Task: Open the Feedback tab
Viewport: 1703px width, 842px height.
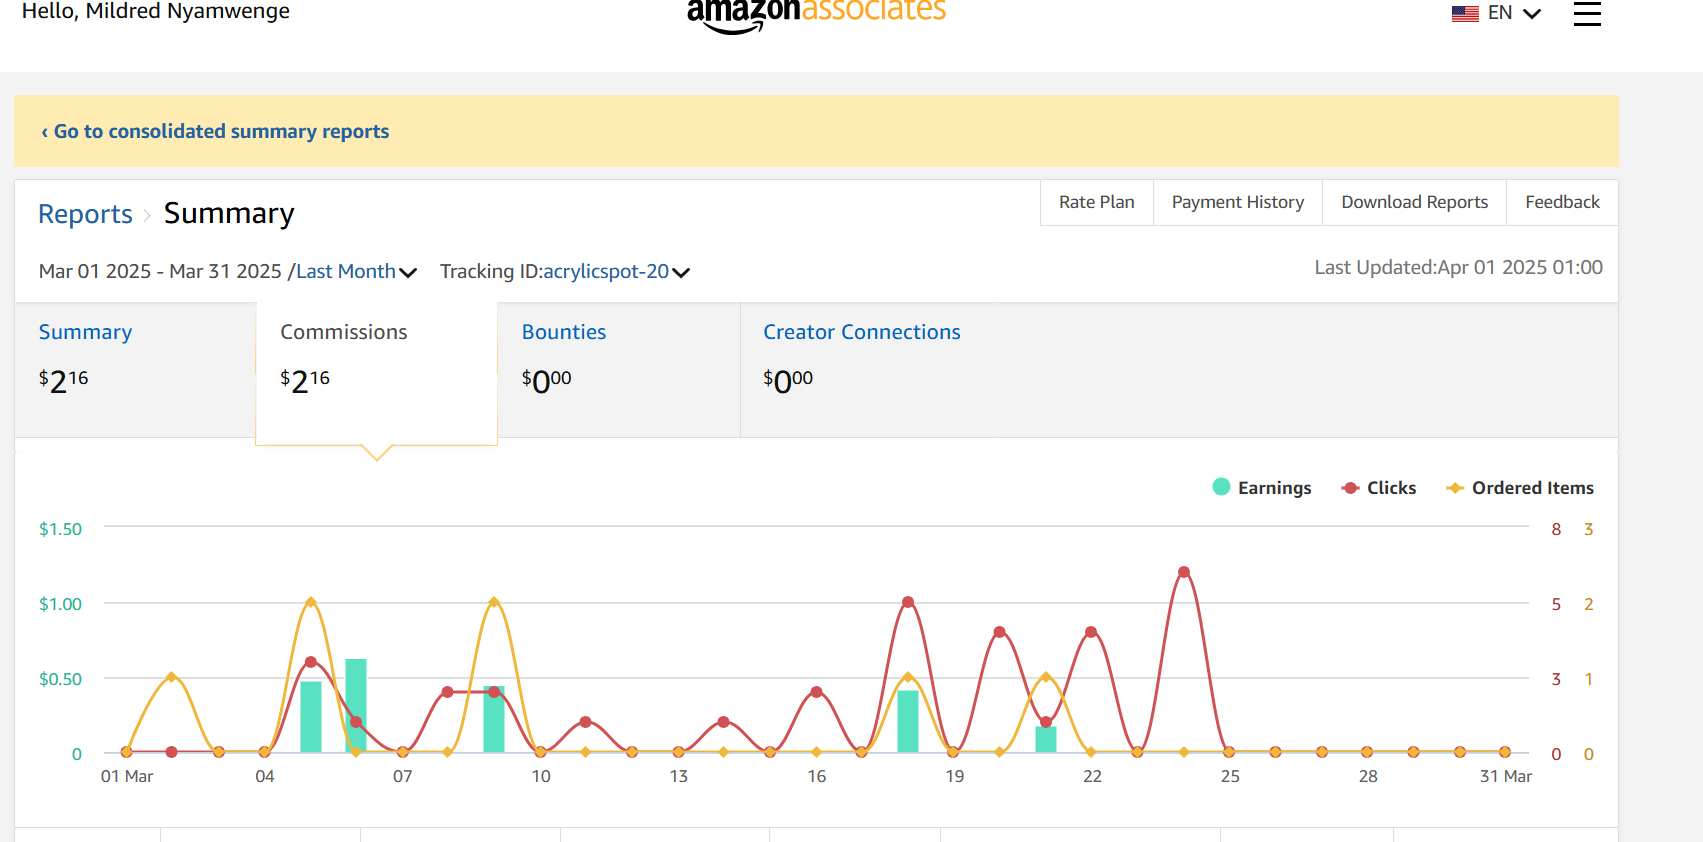Action: tap(1562, 202)
